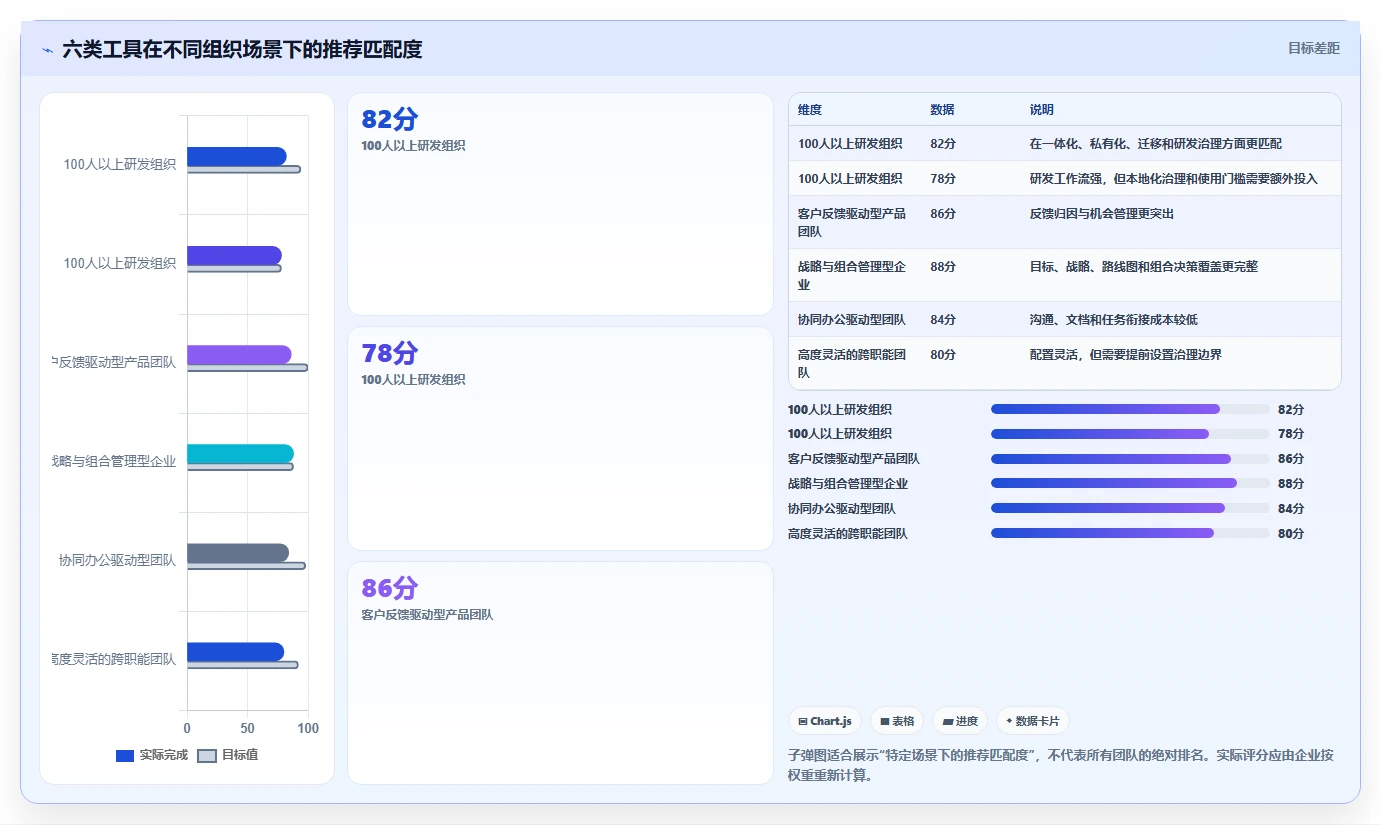Toggle the 目标值 legend item under the chart
Viewport: 1381px width, 825px height.
click(x=228, y=755)
